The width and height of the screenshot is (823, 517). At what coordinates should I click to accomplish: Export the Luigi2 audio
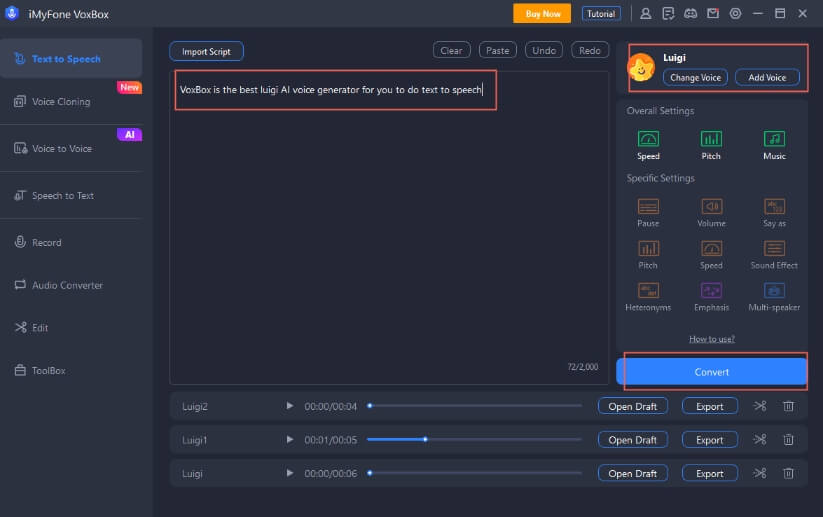coord(710,406)
